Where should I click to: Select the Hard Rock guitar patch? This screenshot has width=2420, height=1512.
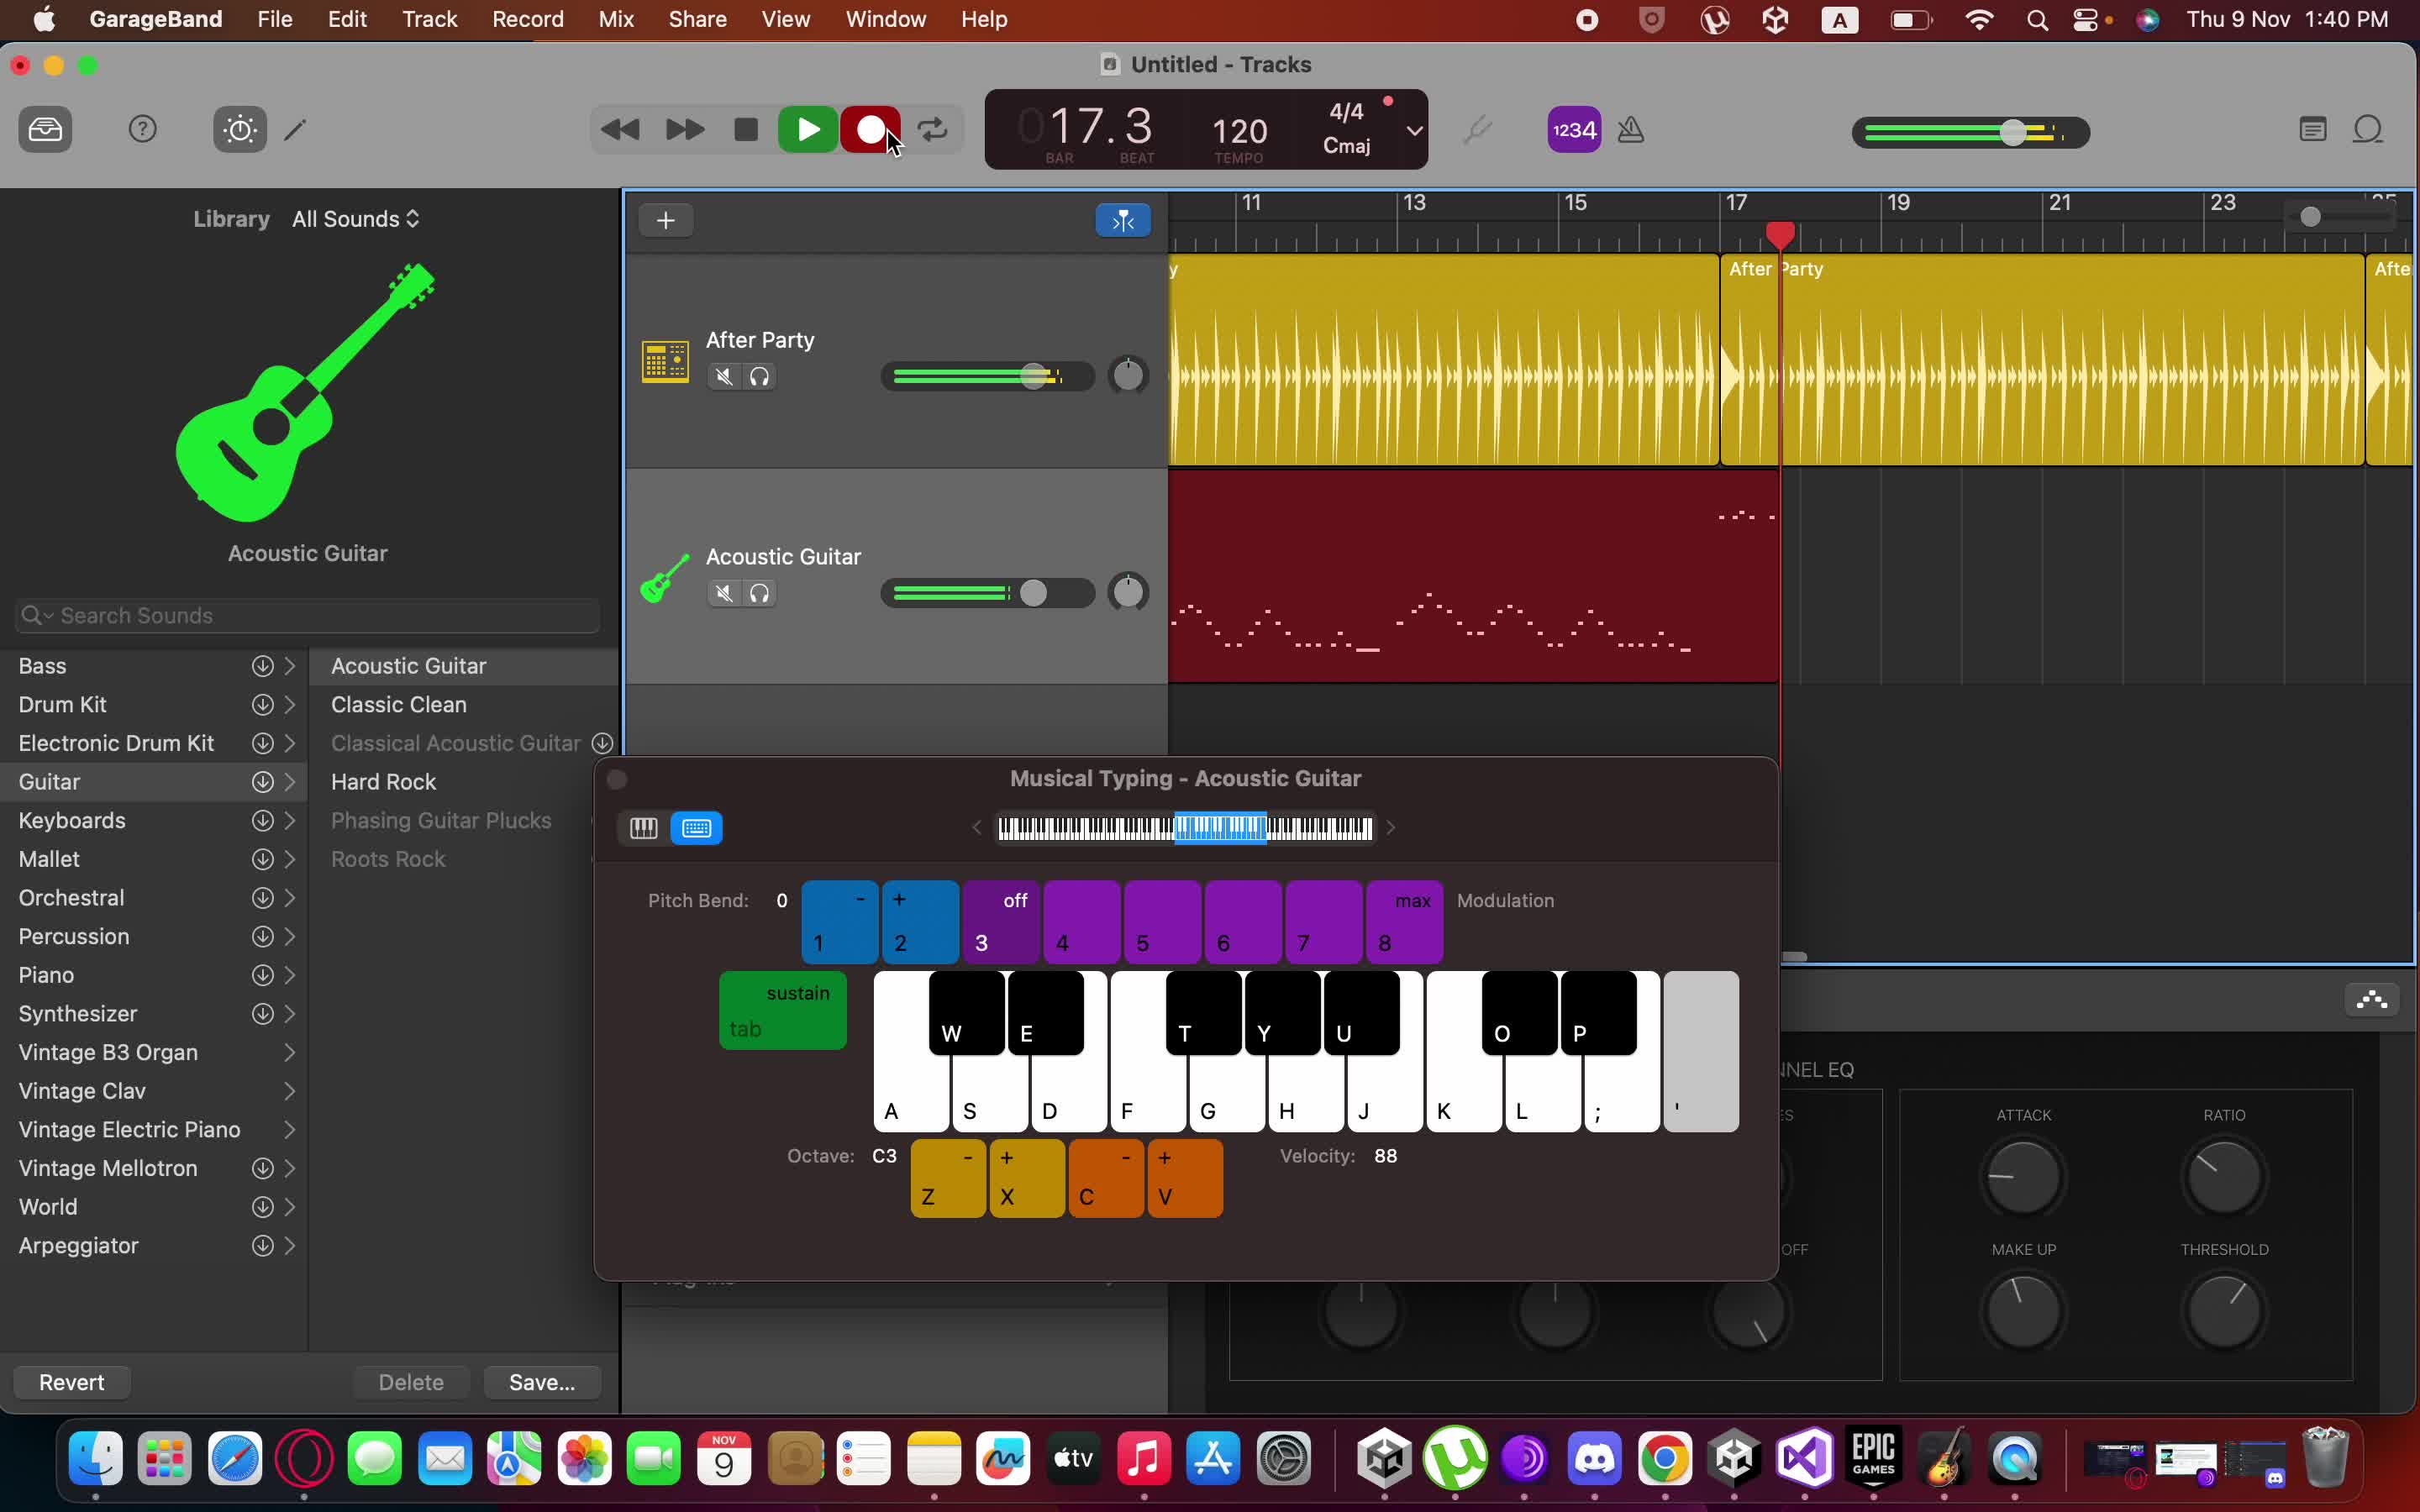click(x=383, y=782)
